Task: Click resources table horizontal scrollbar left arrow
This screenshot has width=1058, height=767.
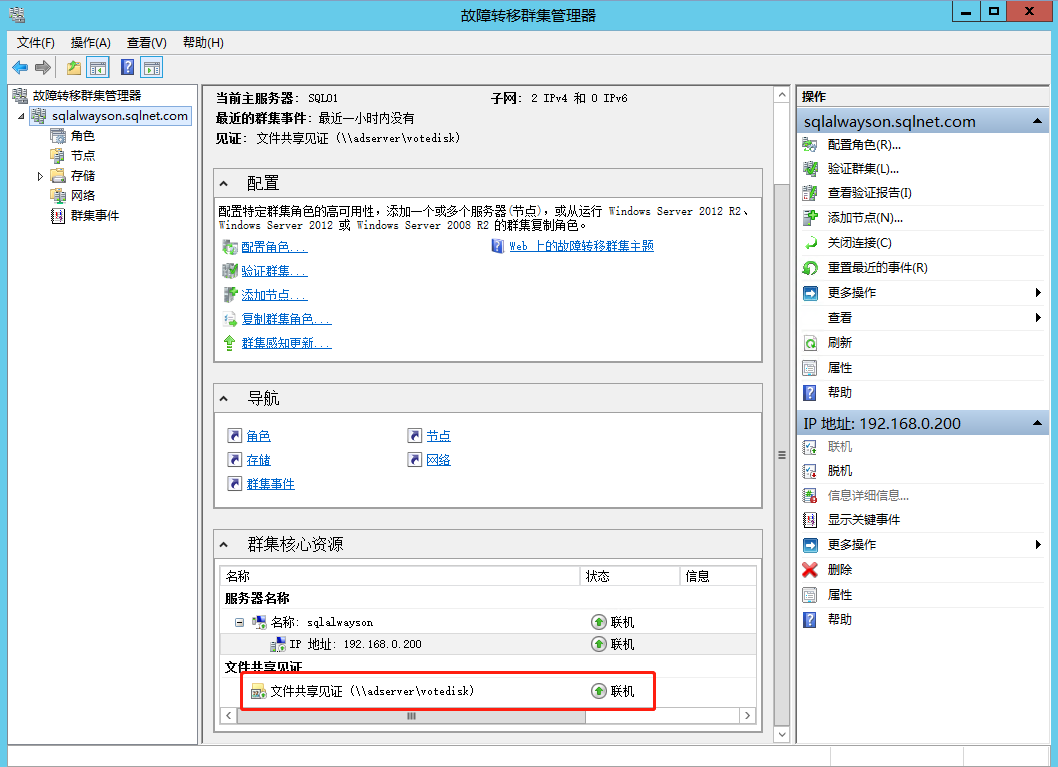Action: pos(229,716)
